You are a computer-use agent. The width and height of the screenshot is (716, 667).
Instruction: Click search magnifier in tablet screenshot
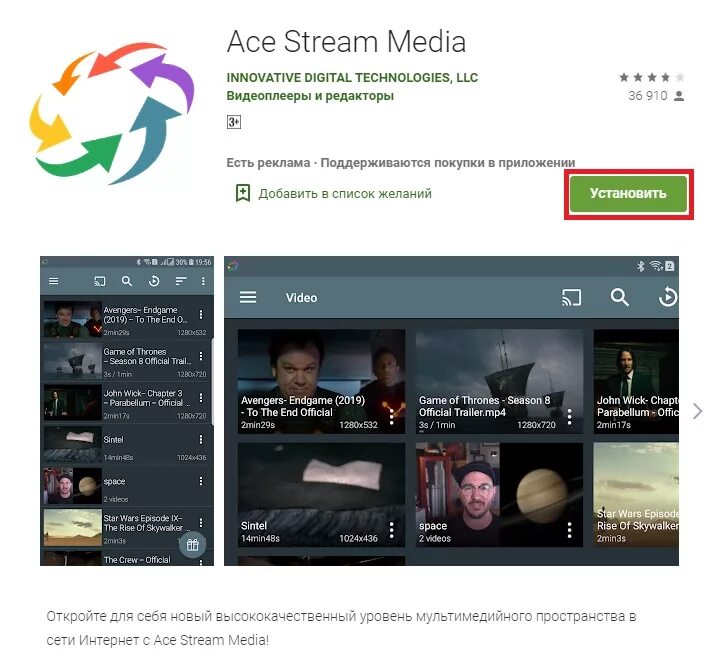[620, 297]
